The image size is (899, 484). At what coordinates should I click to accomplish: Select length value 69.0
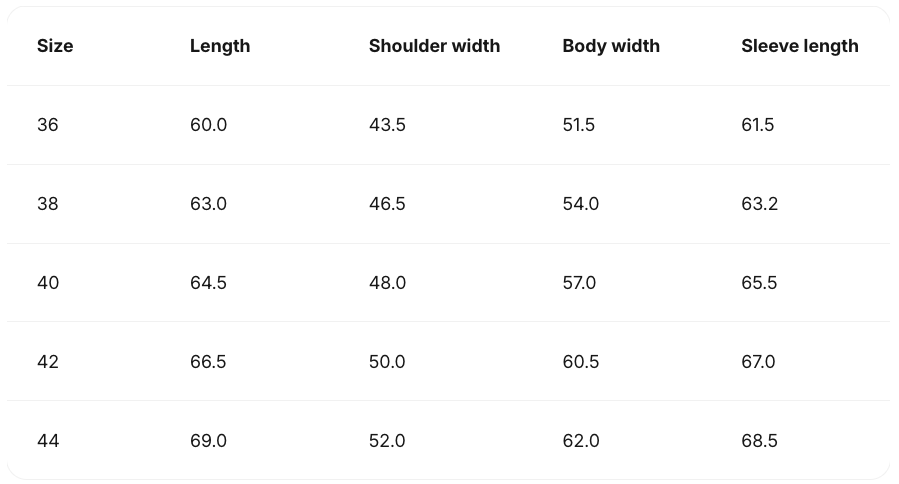click(209, 440)
